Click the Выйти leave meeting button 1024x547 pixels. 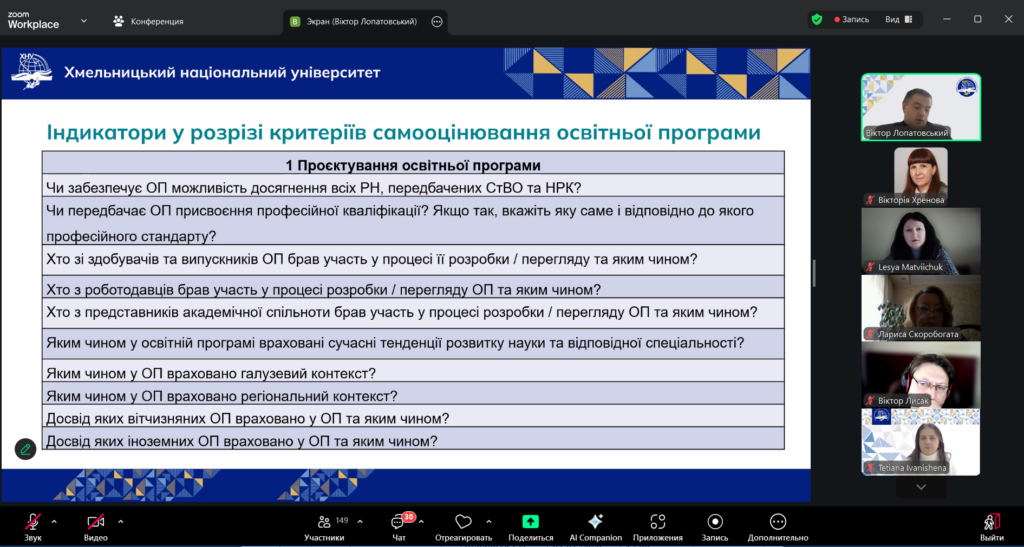pyautogui.click(x=991, y=527)
